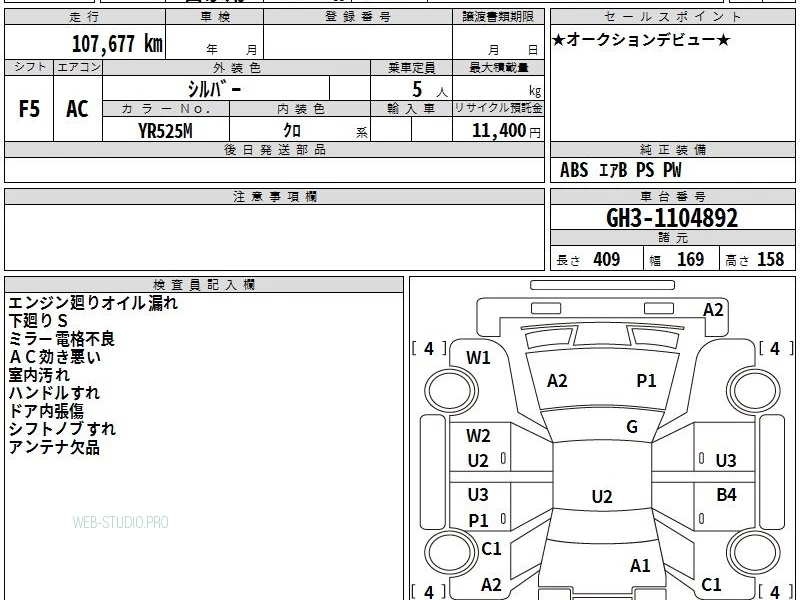This screenshot has width=800, height=600.
Task: Click the mileage value 107,677 km
Action: (x=117, y=43)
